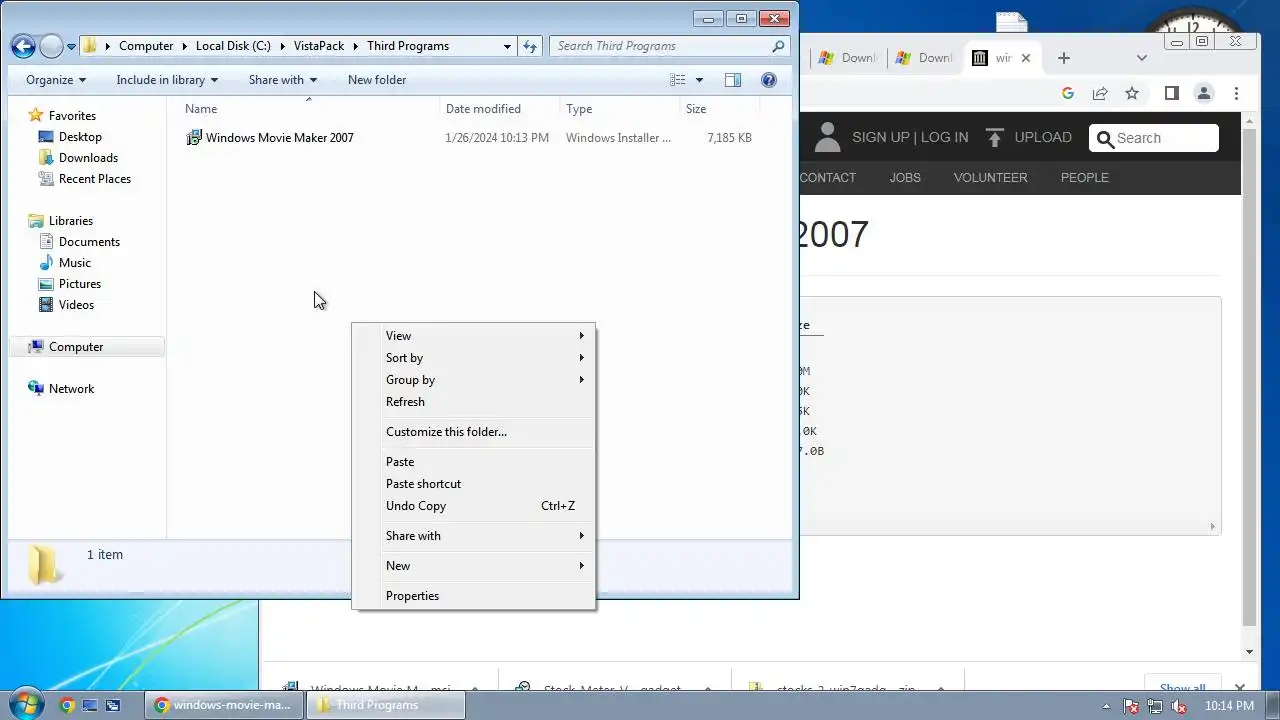
Task: Open Chrome's side panel icon
Action: click(x=1172, y=93)
